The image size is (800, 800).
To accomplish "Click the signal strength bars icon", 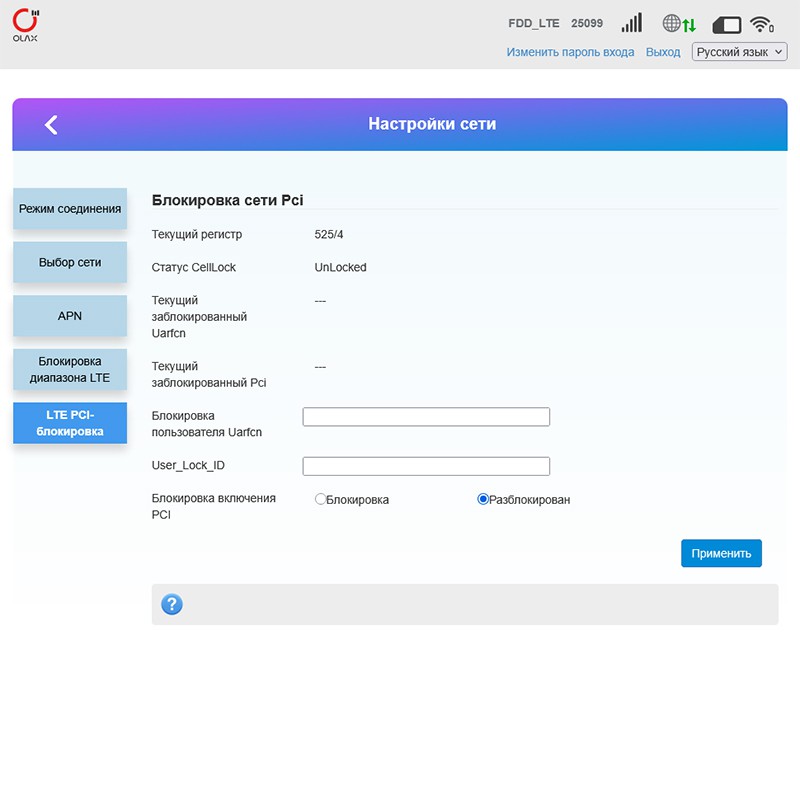I will pyautogui.click(x=631, y=24).
